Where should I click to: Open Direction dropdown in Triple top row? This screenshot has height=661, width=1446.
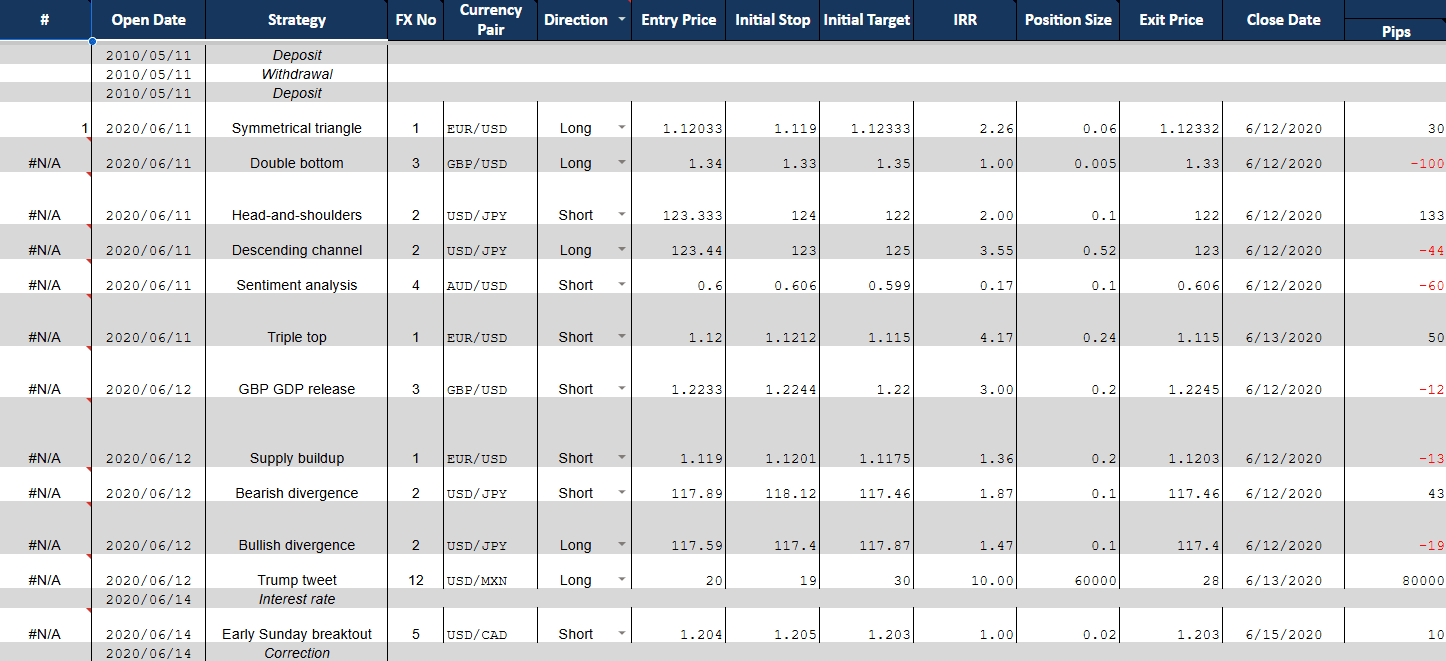pos(622,337)
